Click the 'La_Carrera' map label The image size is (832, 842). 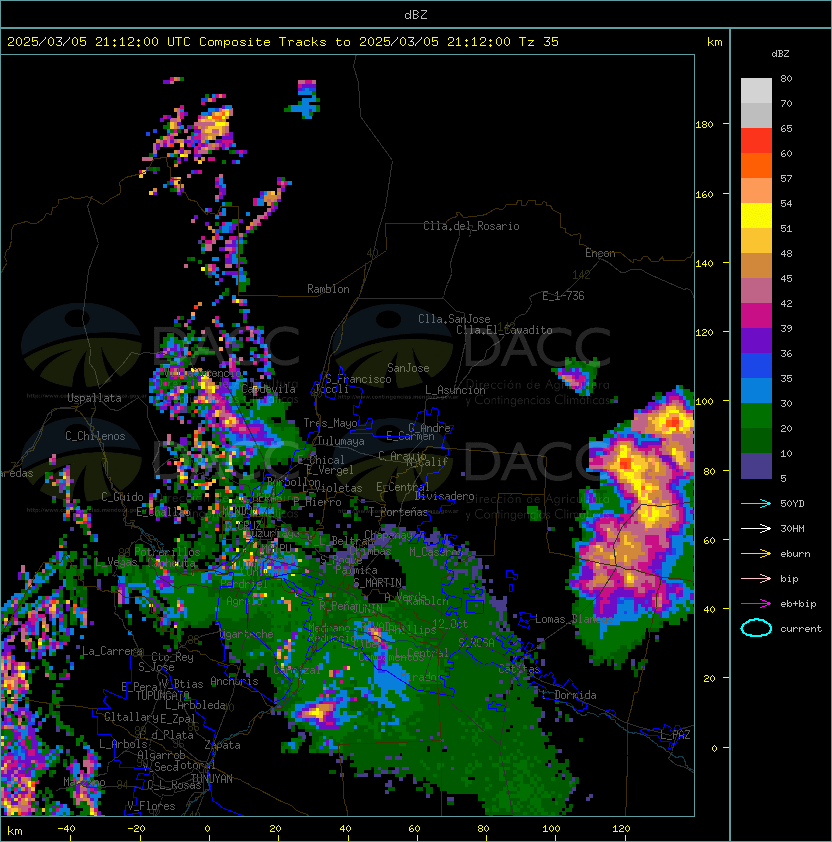(113, 651)
